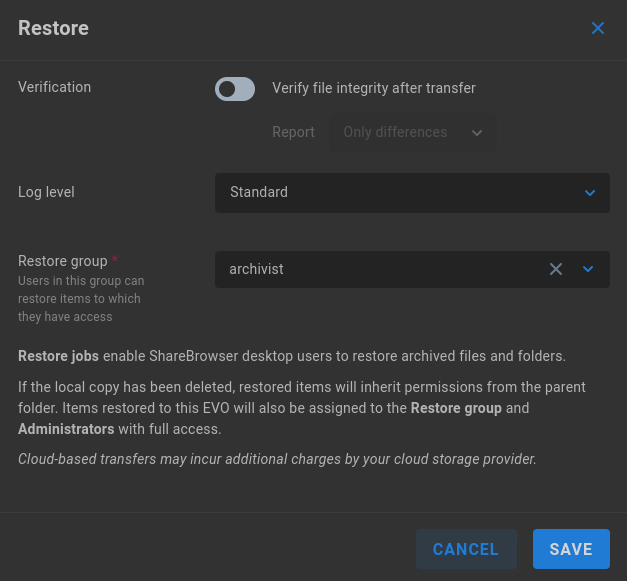This screenshot has height=581, width=627.
Task: Click the Log level dropdown chevron arrow
Action: [x=590, y=193]
